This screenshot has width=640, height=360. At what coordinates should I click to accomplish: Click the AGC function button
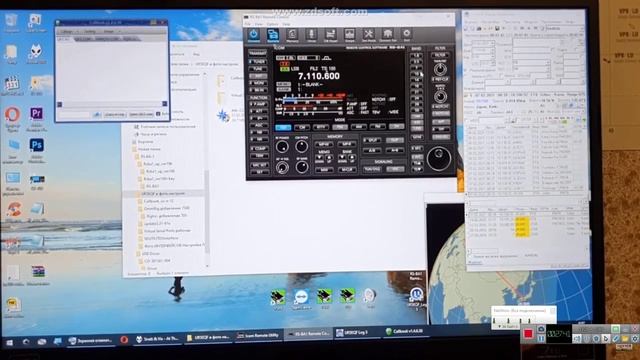(258, 125)
